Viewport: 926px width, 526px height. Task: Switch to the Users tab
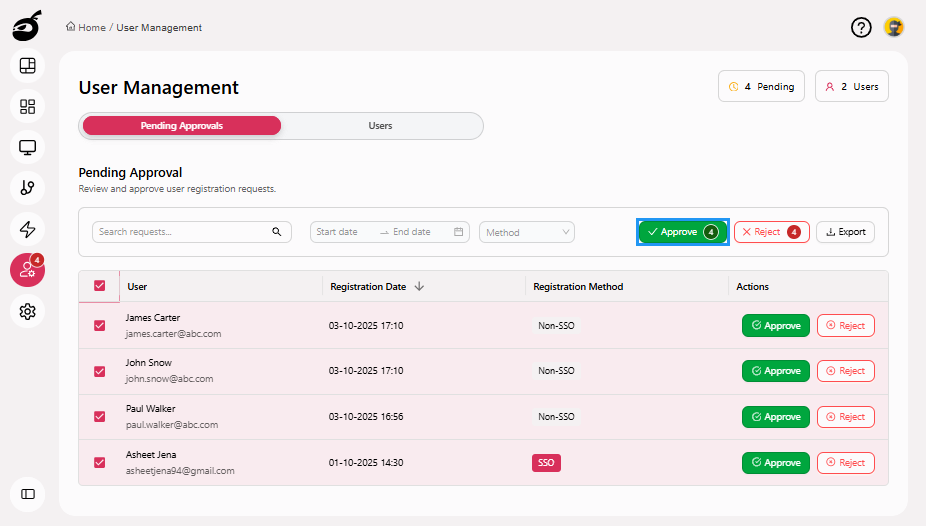click(380, 126)
